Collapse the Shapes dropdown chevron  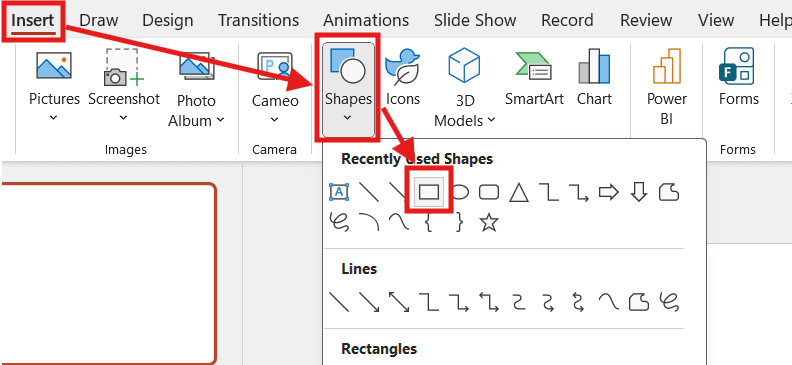[x=348, y=118]
